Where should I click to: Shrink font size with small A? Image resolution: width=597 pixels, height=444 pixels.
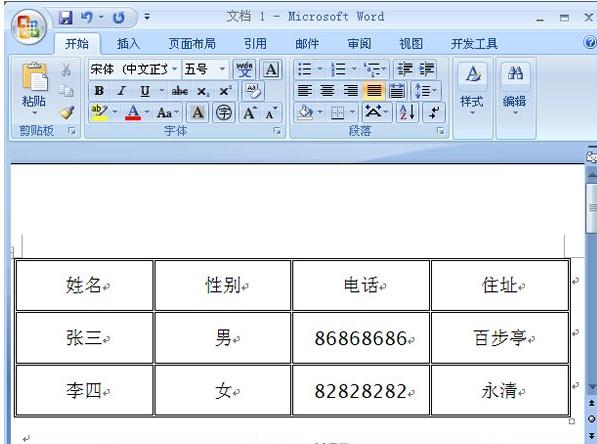(271, 113)
